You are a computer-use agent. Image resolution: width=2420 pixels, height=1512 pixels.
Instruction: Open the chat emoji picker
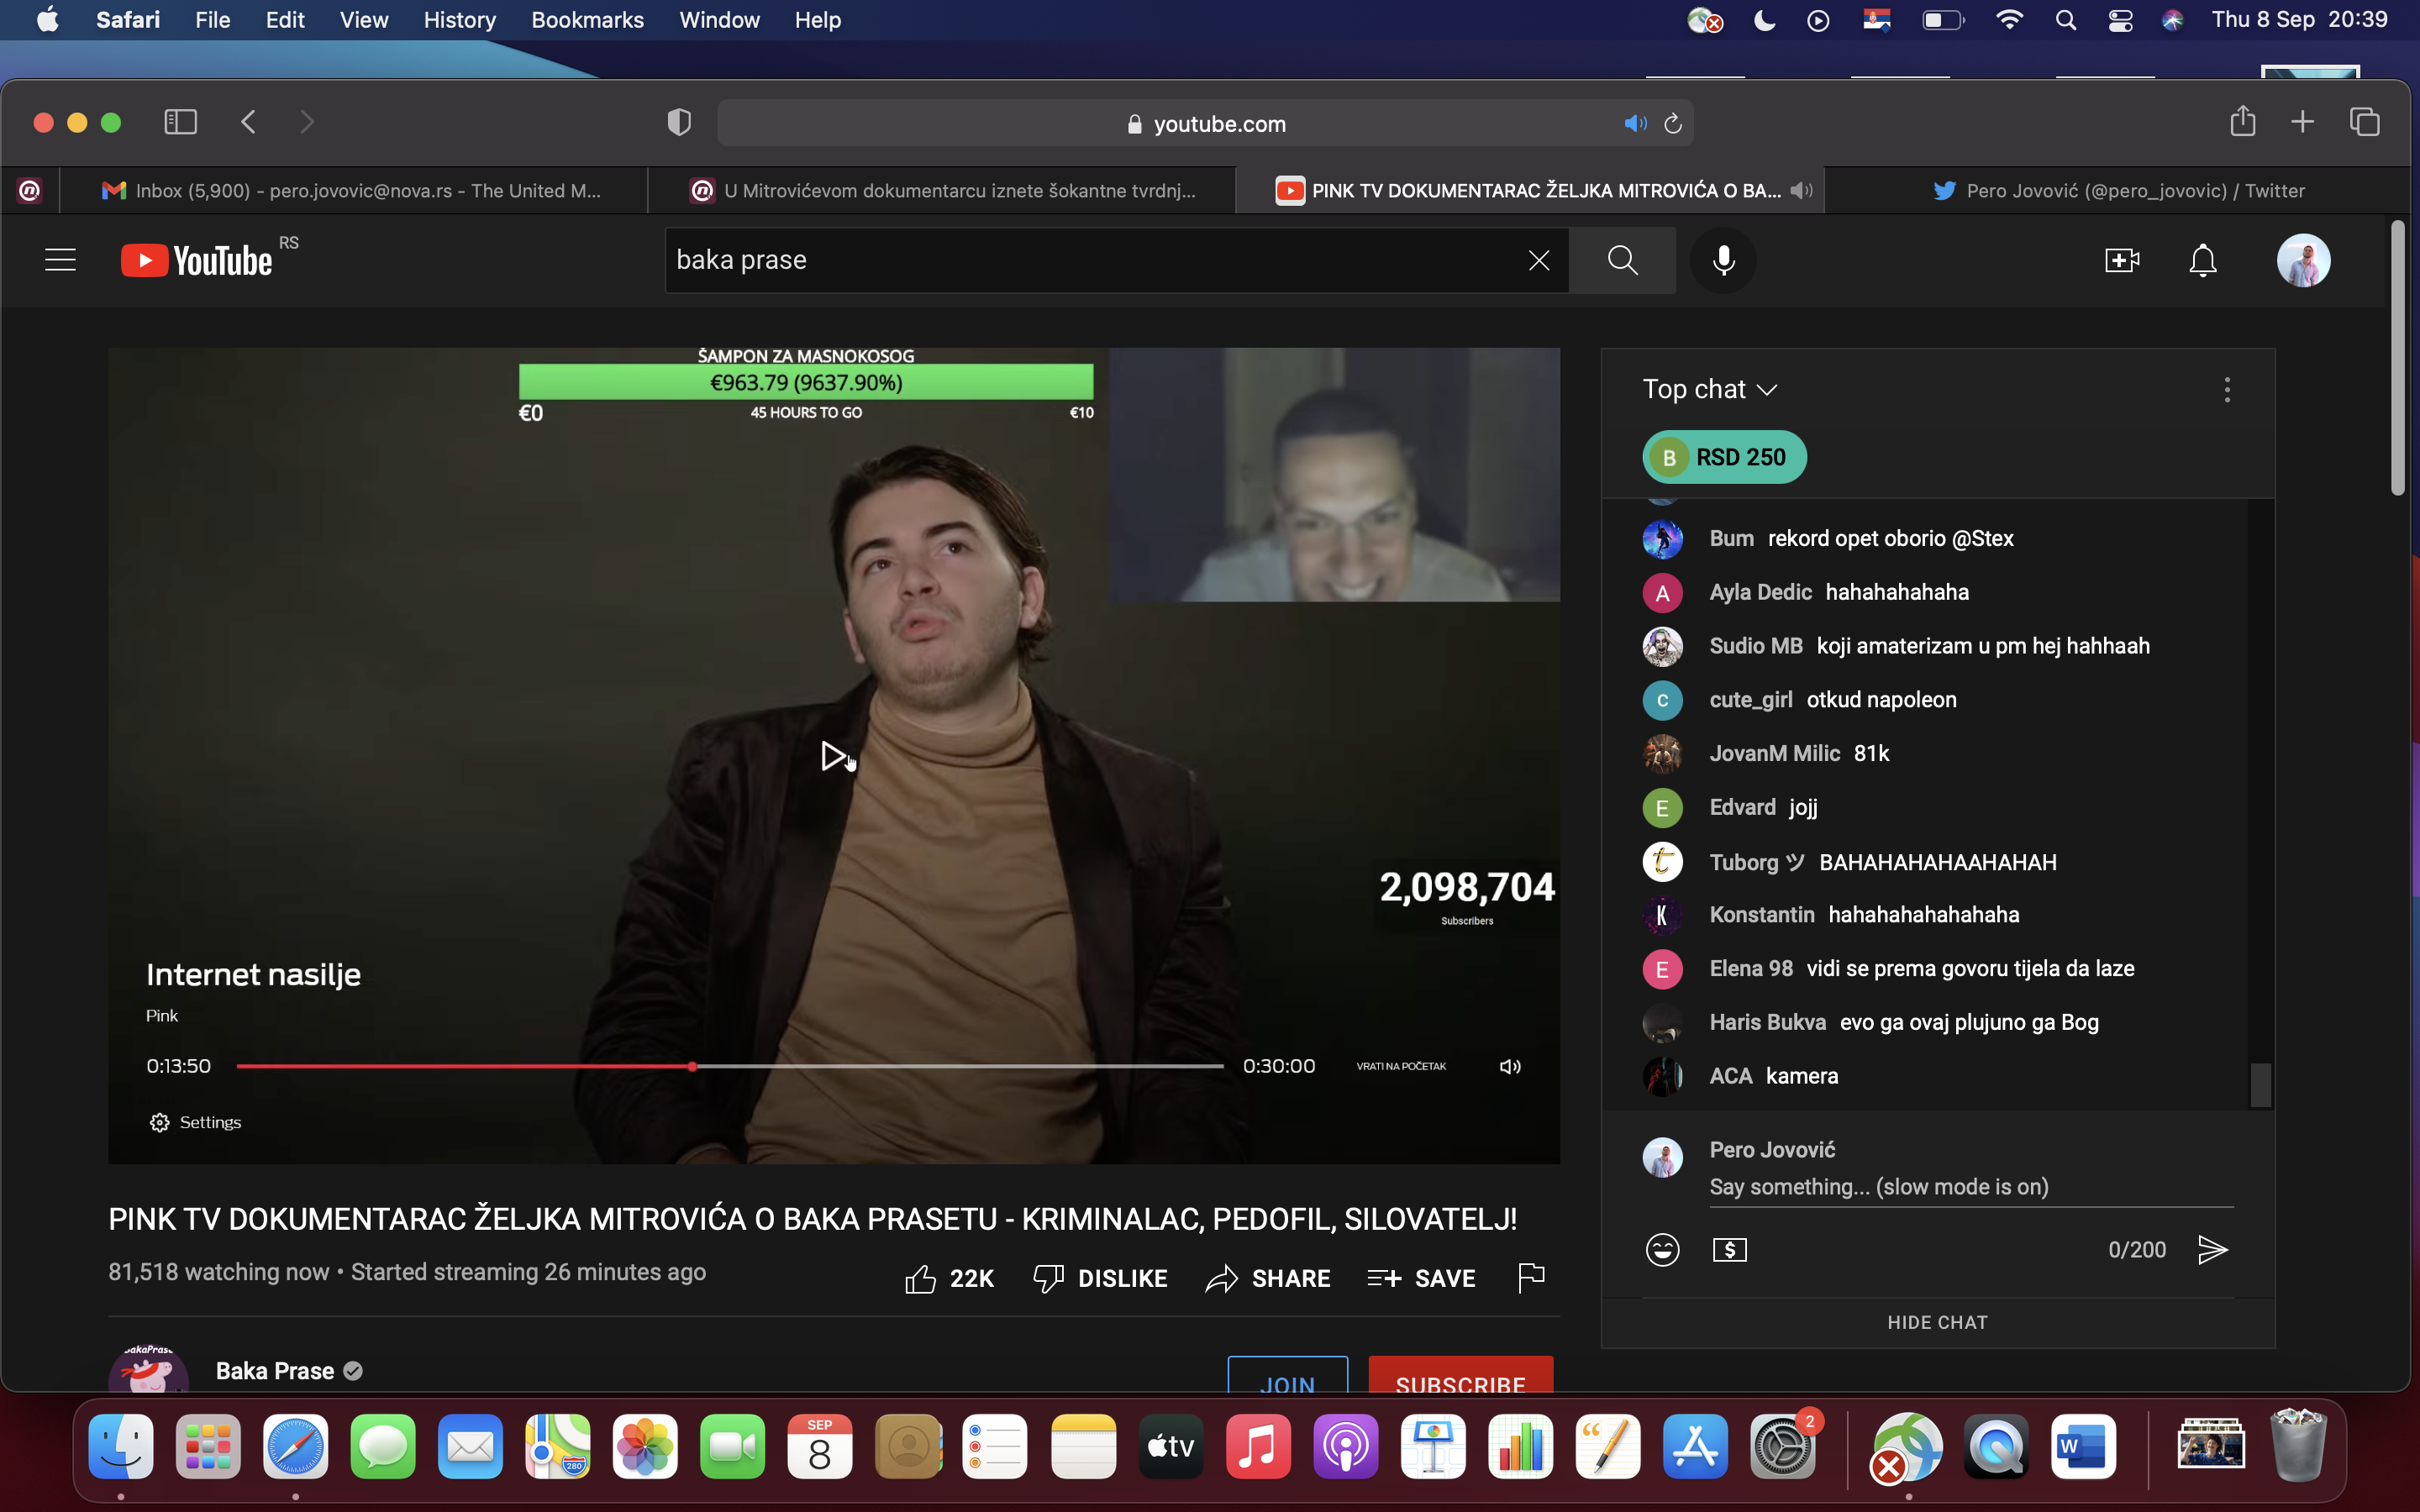1662,1249
